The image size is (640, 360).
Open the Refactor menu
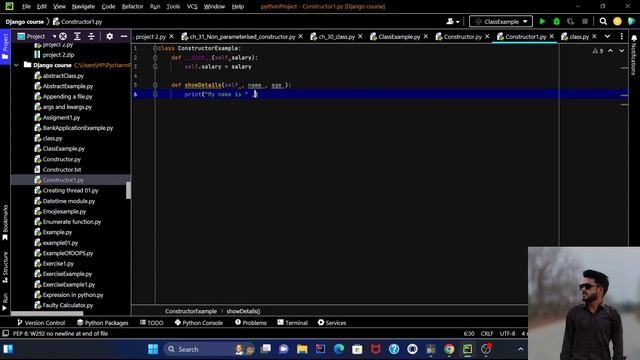coord(132,7)
